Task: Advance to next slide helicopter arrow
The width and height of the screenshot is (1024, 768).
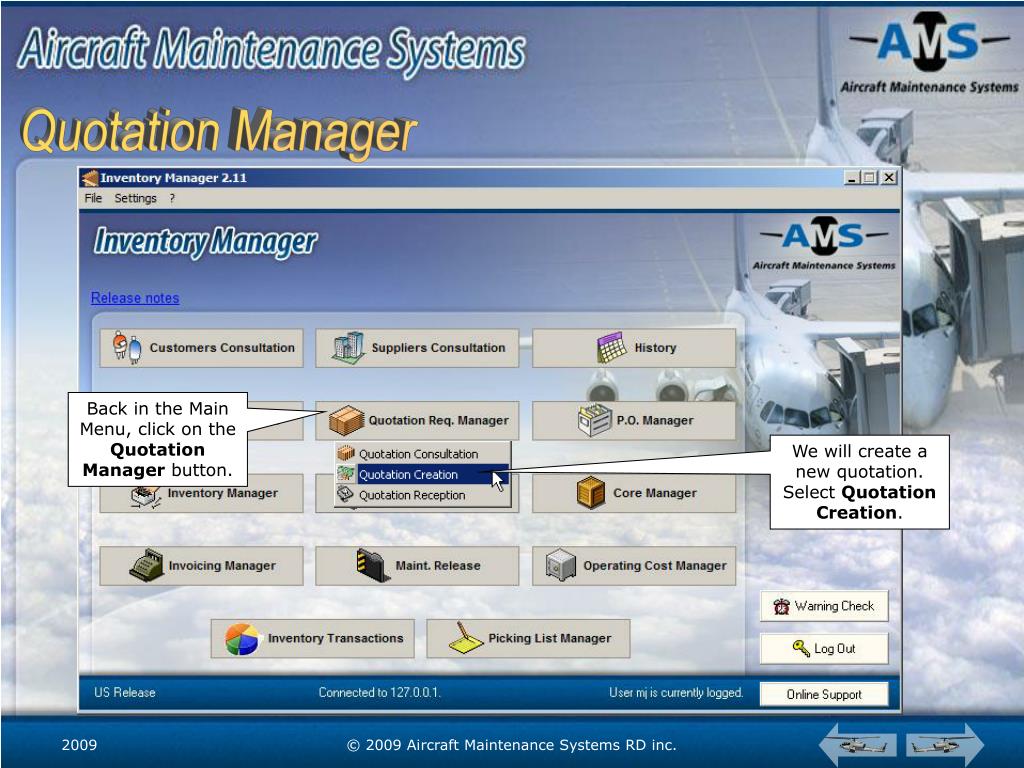Action: (x=944, y=744)
